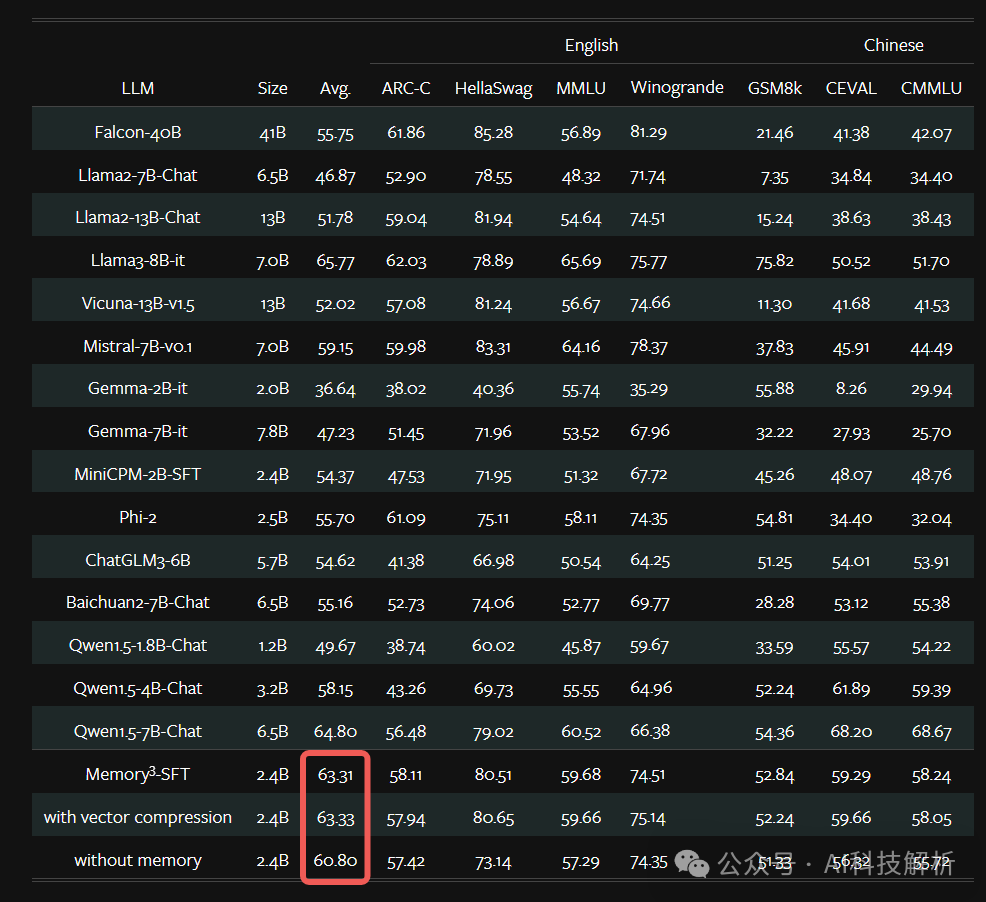Click the Chinese group header

tap(894, 45)
